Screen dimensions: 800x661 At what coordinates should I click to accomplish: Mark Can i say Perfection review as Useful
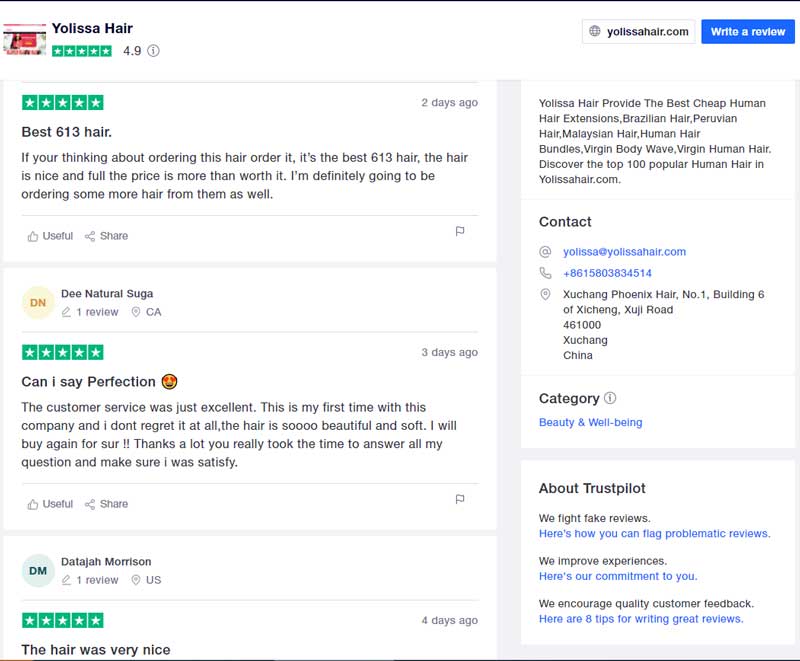[50, 504]
